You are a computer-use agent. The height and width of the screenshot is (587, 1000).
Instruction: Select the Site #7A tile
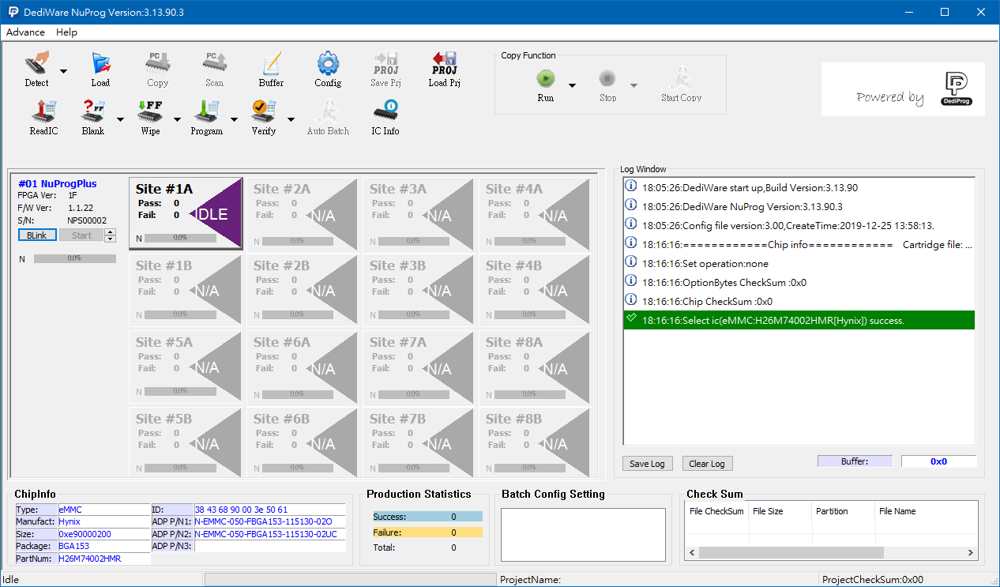click(418, 366)
